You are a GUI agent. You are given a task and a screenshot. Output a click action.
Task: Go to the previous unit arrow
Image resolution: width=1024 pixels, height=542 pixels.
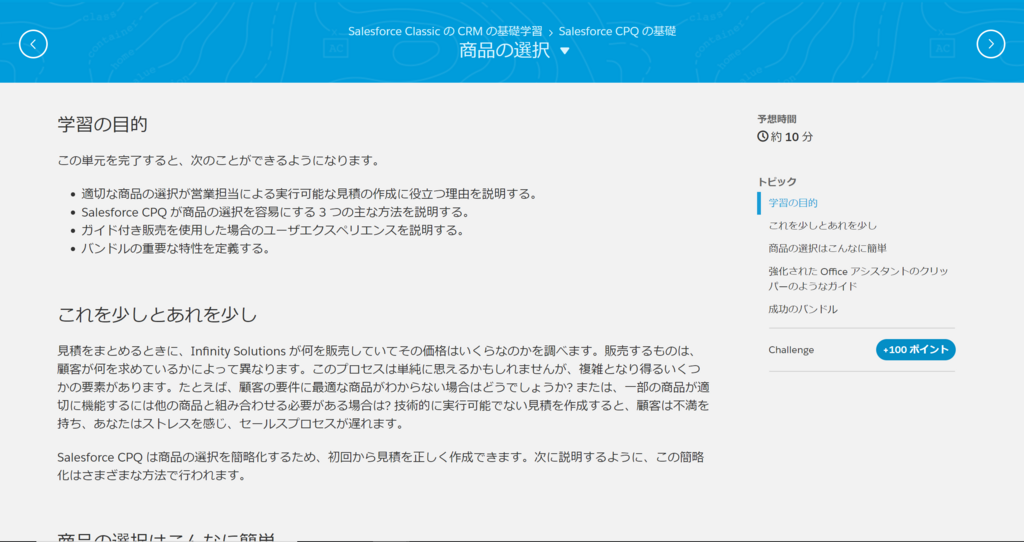[x=33, y=44]
